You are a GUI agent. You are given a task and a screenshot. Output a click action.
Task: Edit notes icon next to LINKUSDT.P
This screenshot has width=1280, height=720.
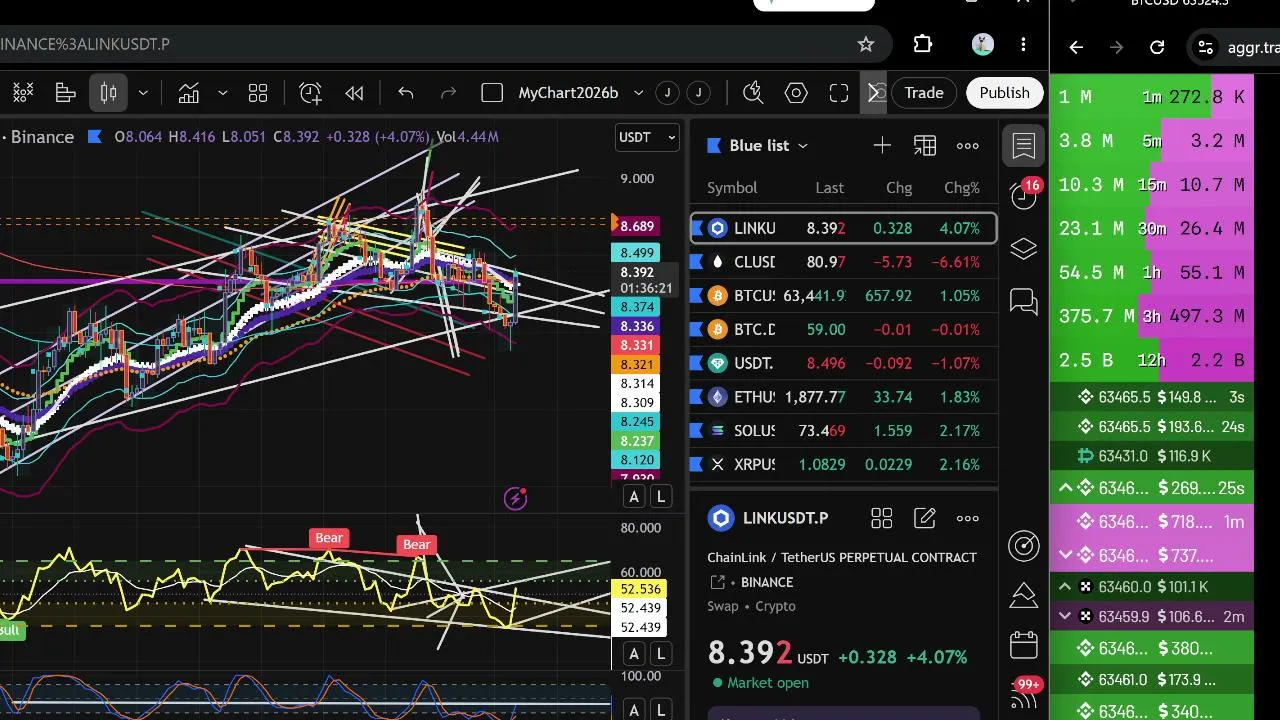[925, 518]
